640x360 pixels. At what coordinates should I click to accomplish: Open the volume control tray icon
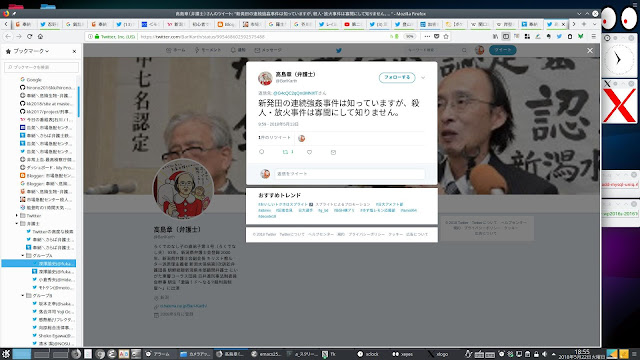544,354
